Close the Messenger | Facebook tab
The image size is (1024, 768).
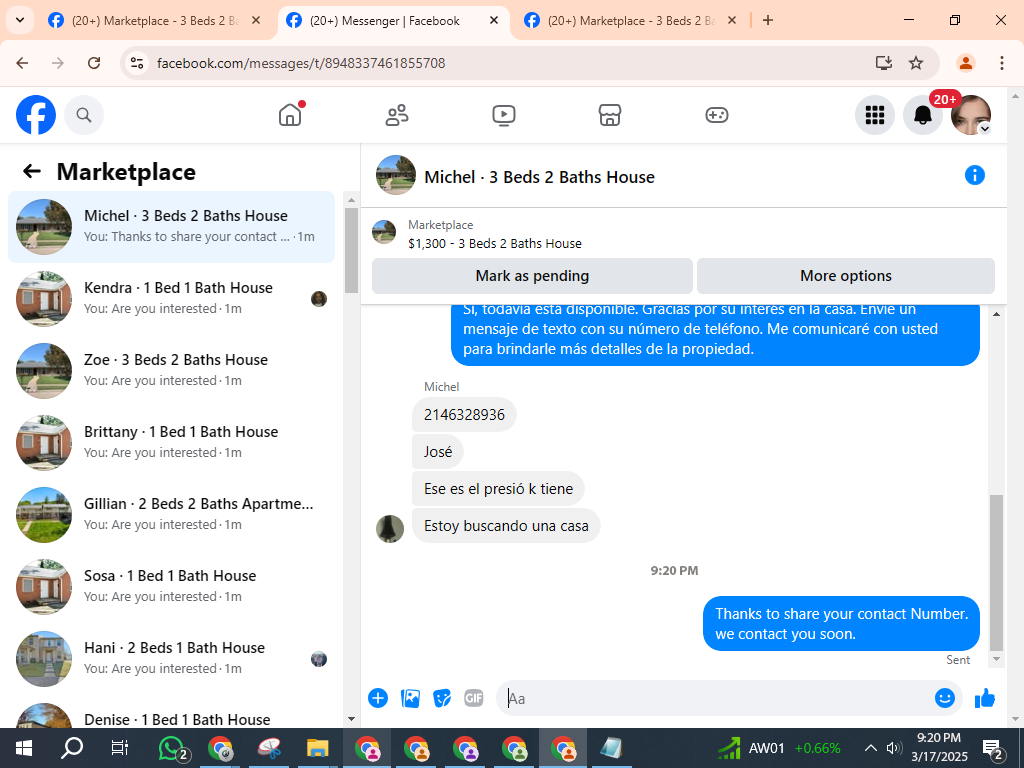[494, 21]
